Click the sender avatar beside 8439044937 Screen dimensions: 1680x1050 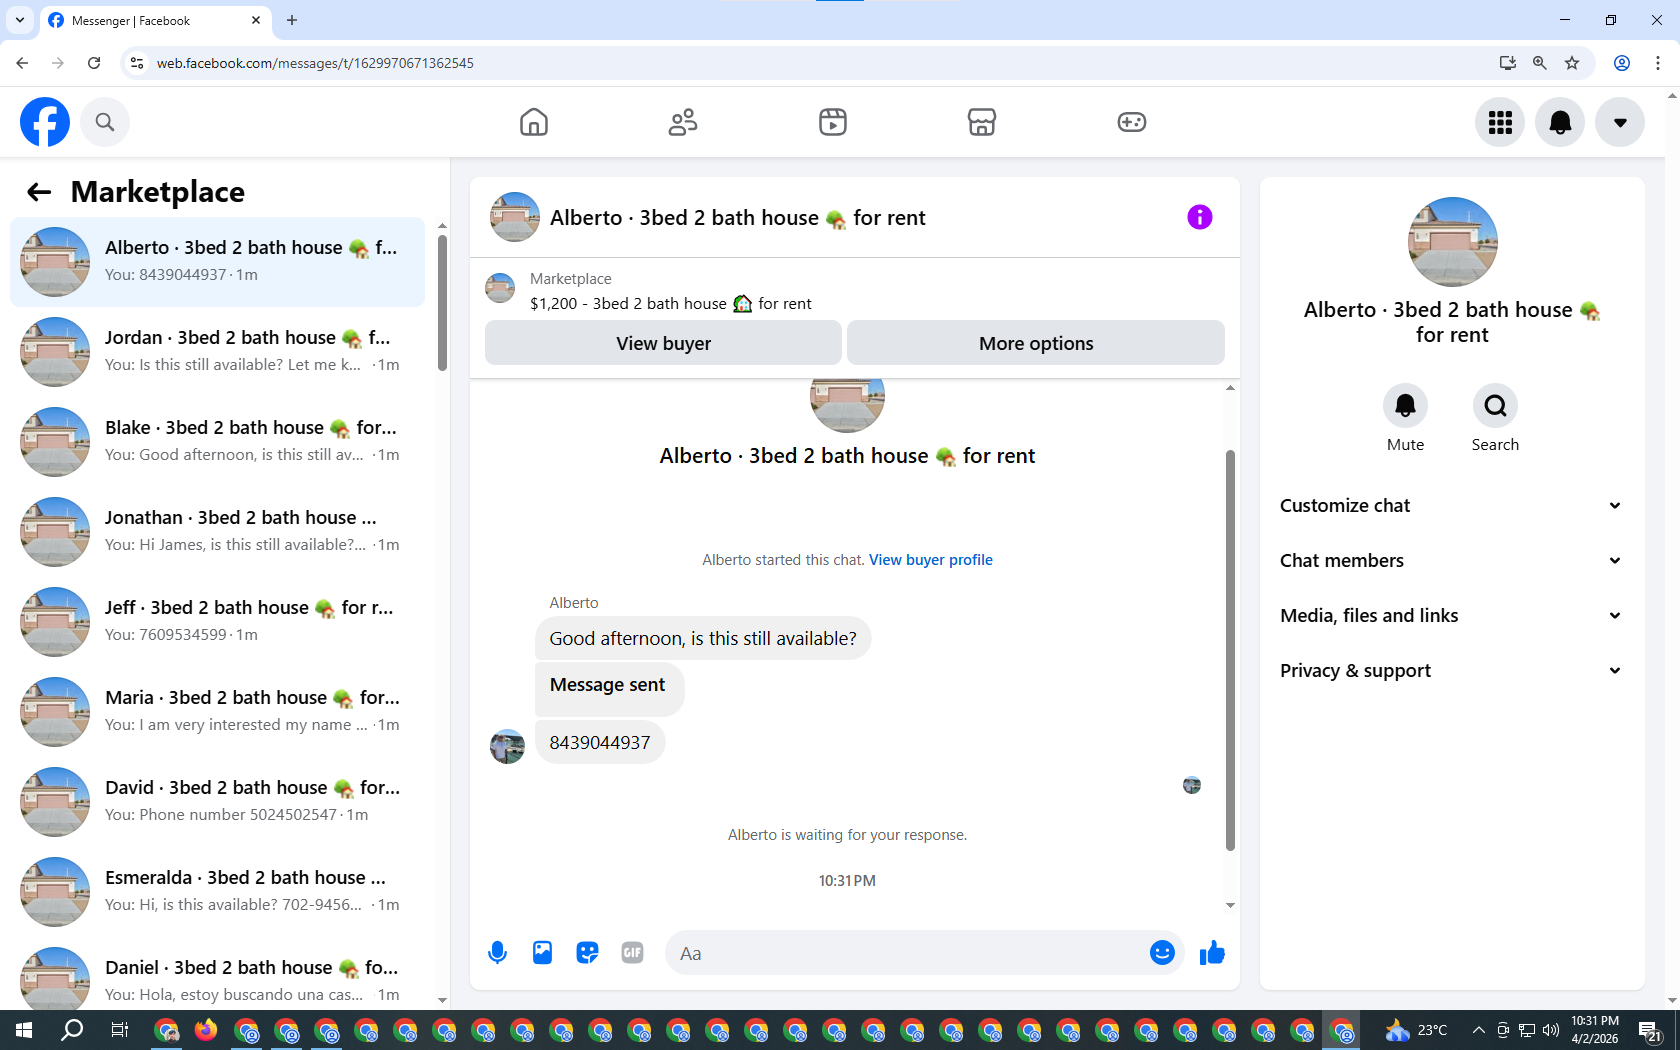pyautogui.click(x=507, y=746)
